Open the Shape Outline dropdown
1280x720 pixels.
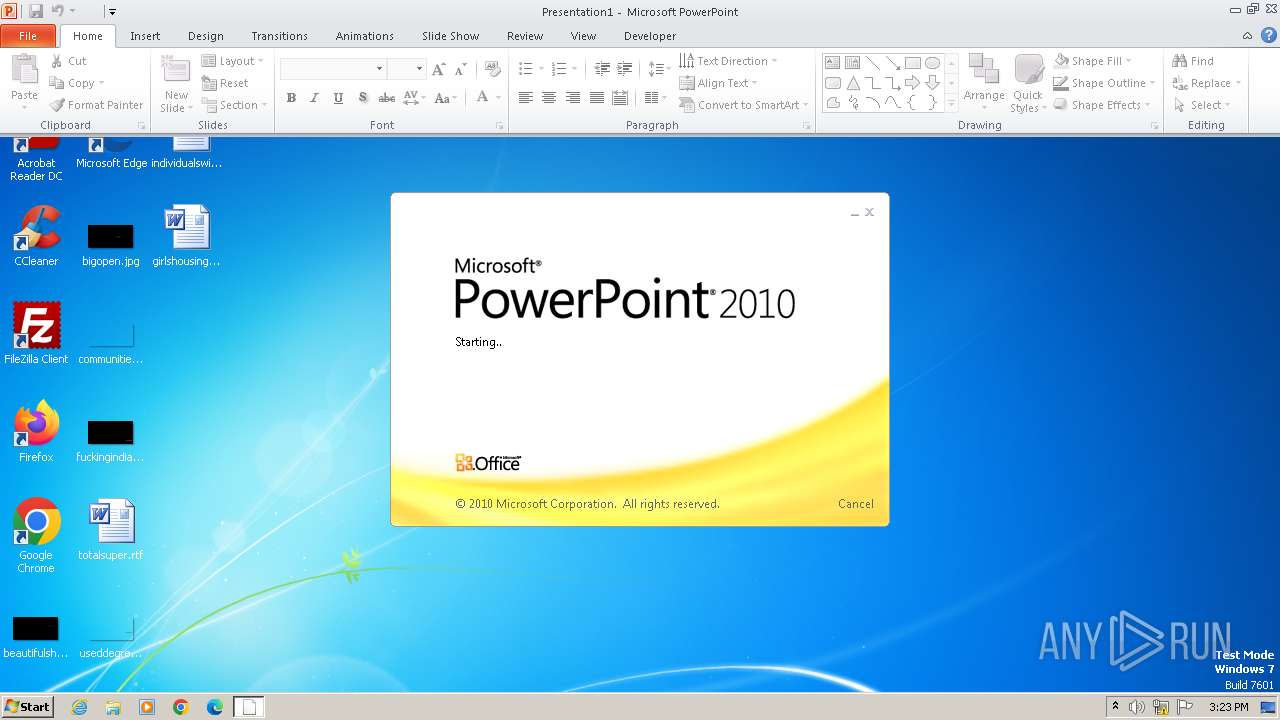tap(1104, 83)
